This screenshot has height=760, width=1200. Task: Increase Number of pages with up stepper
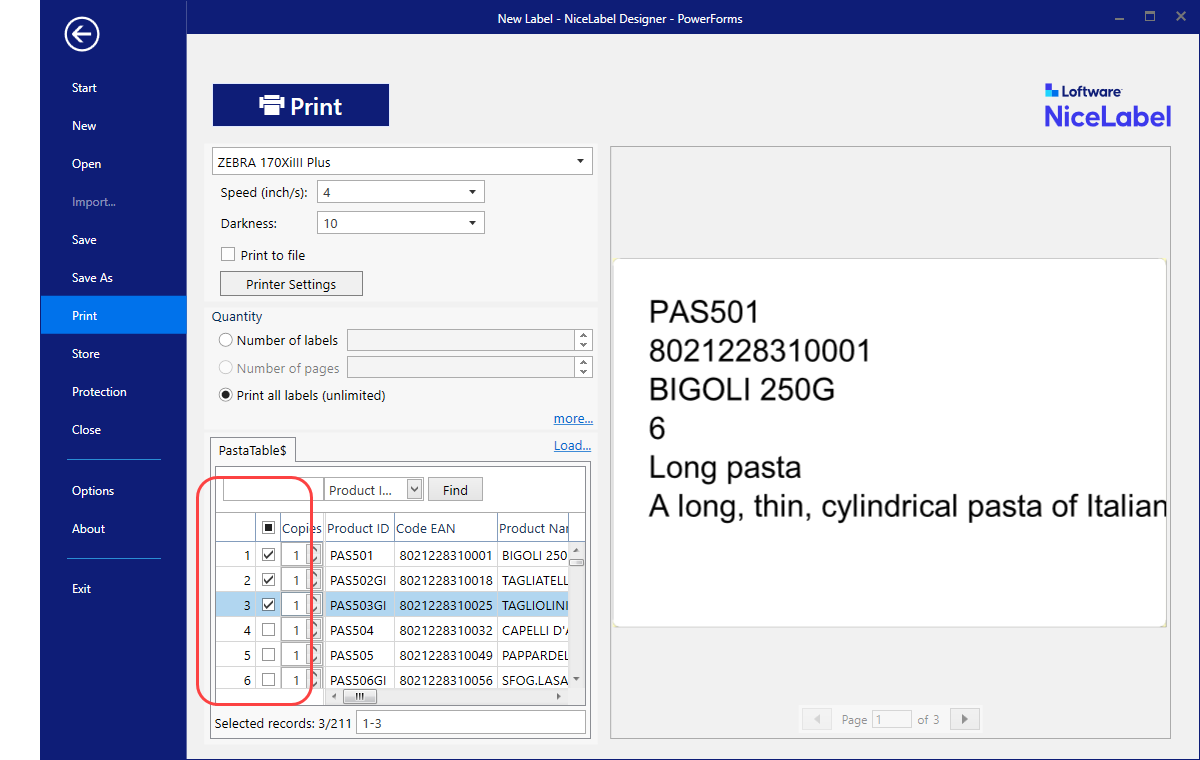click(x=584, y=363)
